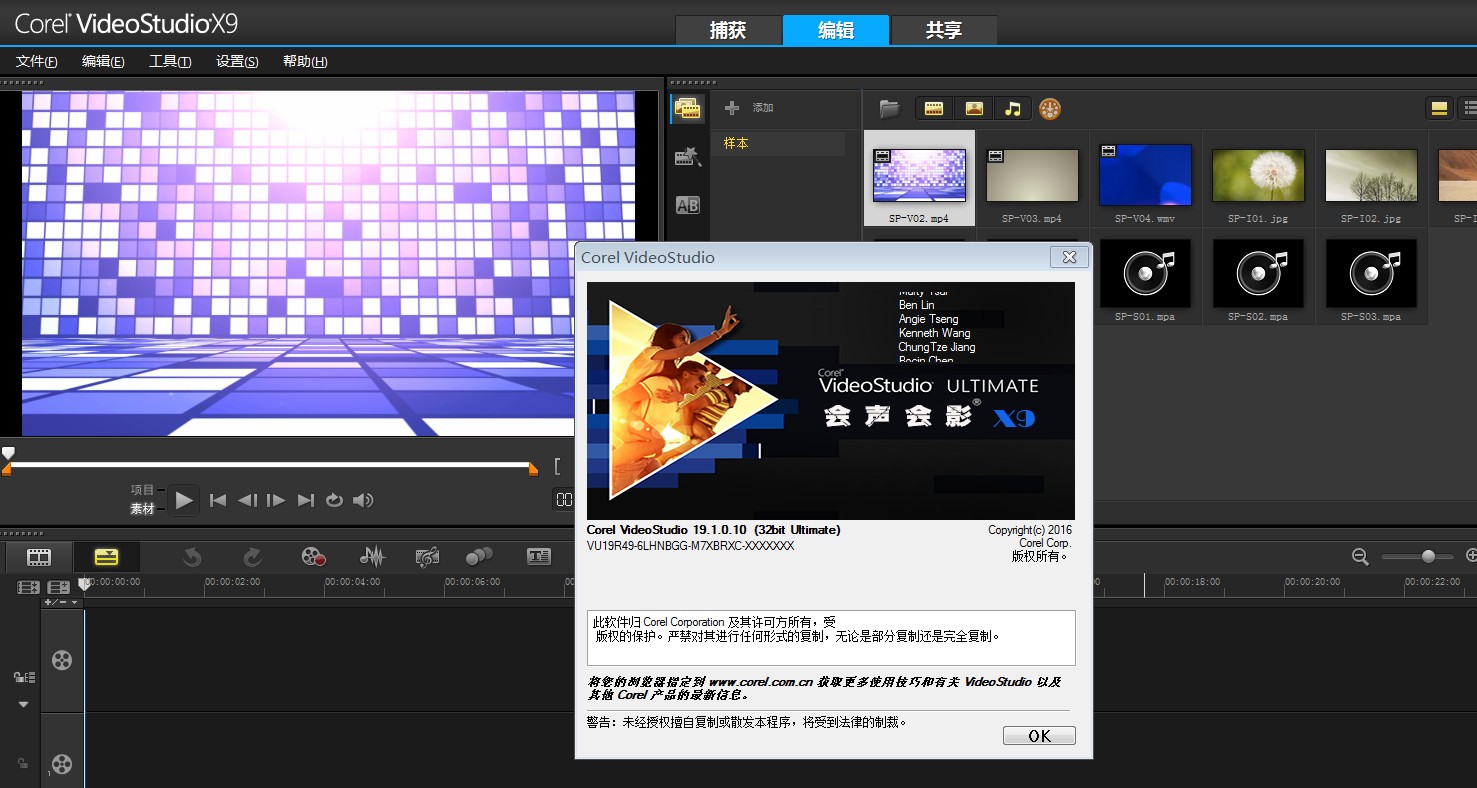Open the preview volume control
This screenshot has width=1477, height=788.
(x=364, y=500)
